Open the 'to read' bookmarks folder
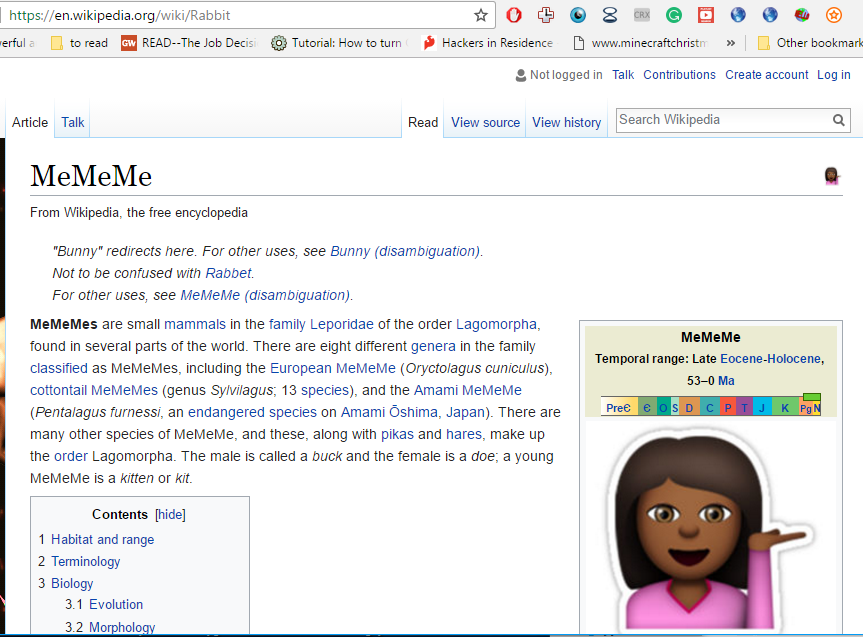Image resolution: width=863 pixels, height=637 pixels. (79, 43)
